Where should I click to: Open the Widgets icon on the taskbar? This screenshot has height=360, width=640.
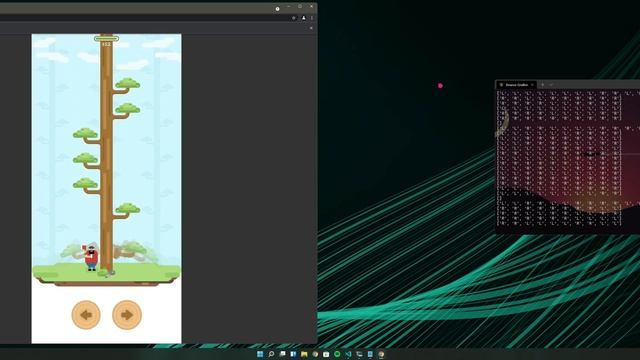293,354
